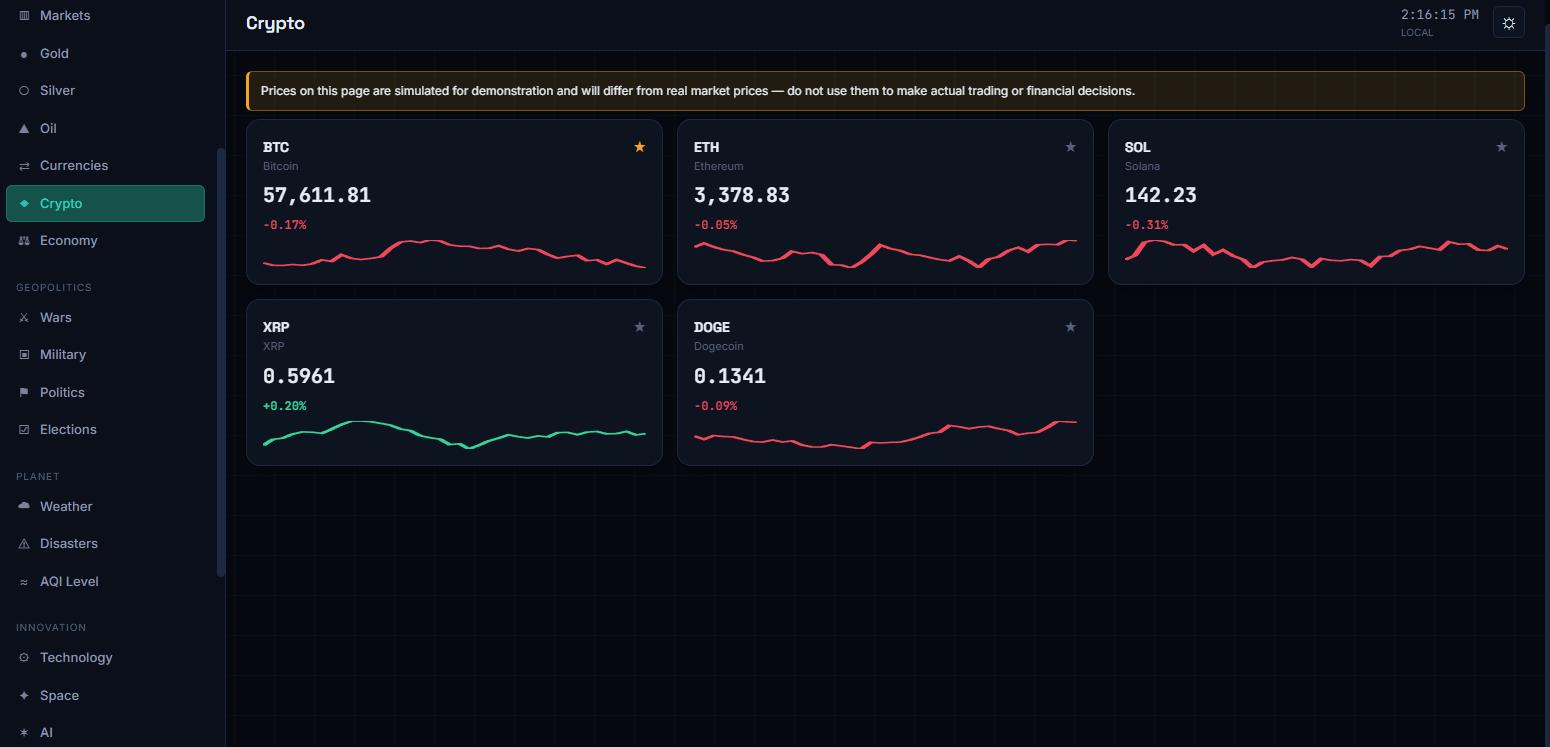Go to the Gold page
This screenshot has height=747, width=1550.
coord(105,54)
